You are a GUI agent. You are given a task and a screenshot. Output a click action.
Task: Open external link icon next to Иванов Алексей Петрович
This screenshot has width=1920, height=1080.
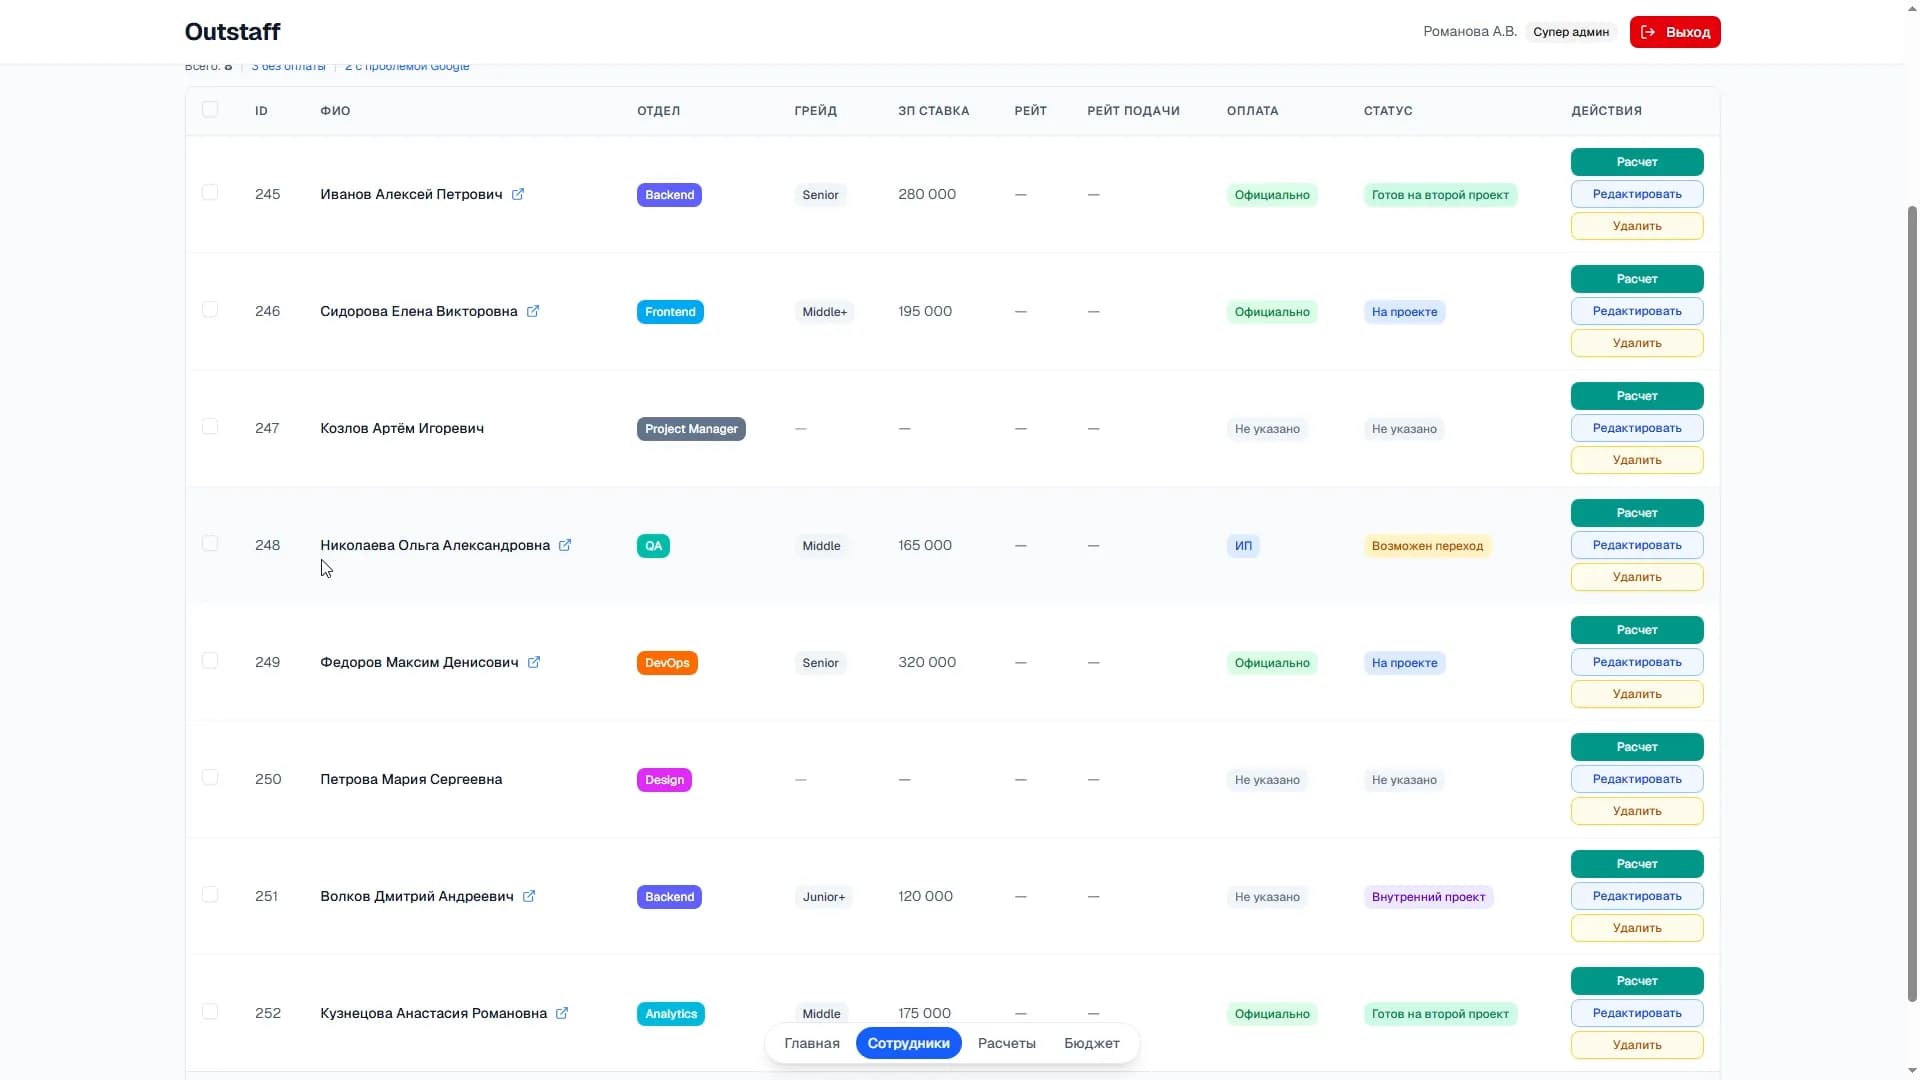click(518, 194)
